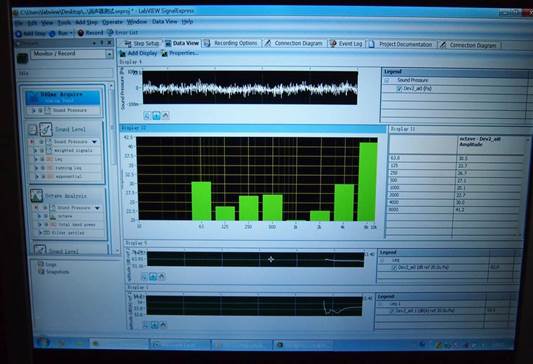Switch to the Step Setup tab
The image size is (533, 364).
click(142, 44)
